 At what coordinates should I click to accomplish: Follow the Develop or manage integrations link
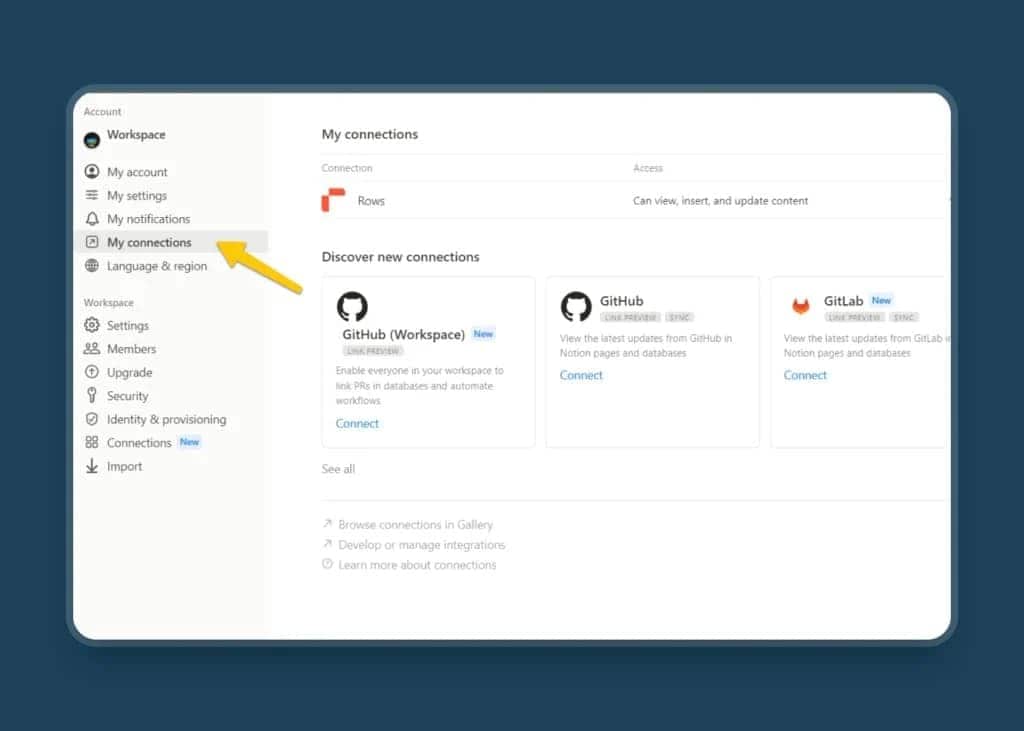pyautogui.click(x=421, y=545)
